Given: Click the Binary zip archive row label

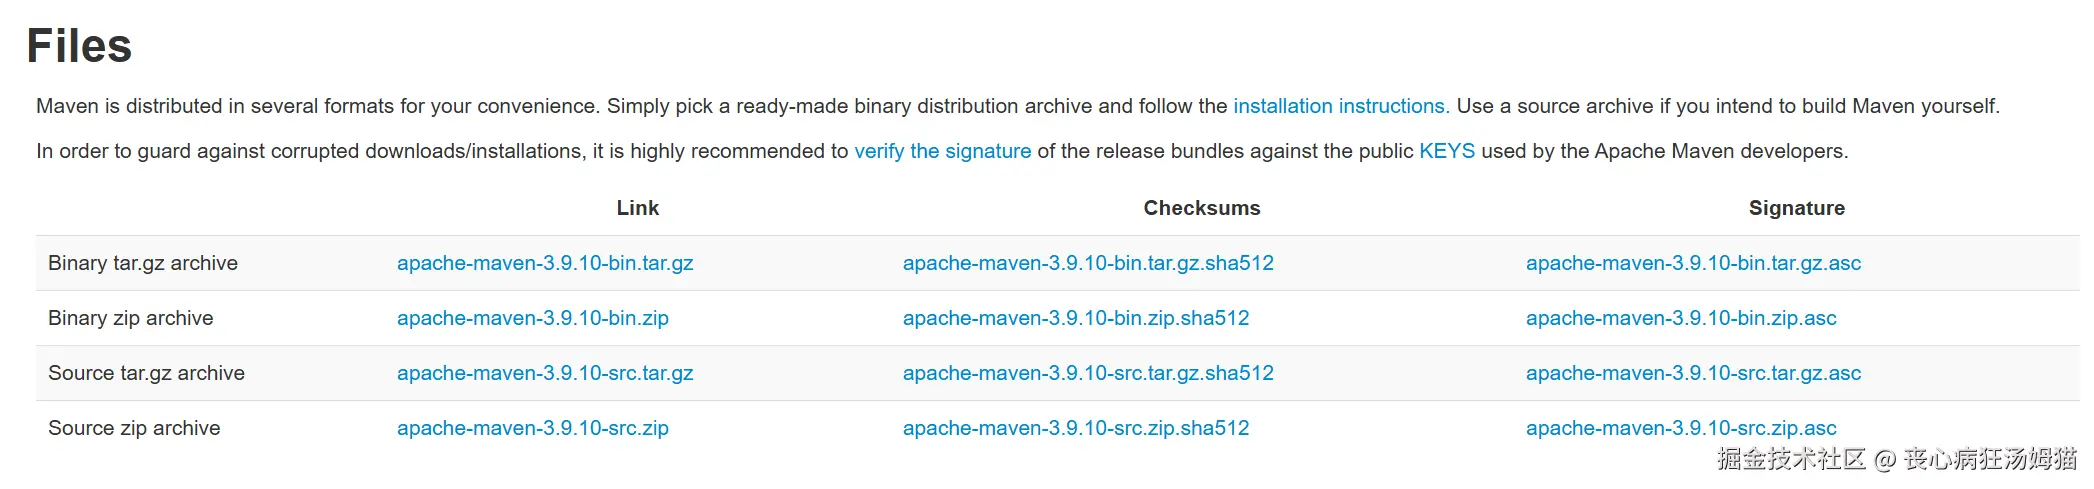Looking at the screenshot, I should 131,318.
